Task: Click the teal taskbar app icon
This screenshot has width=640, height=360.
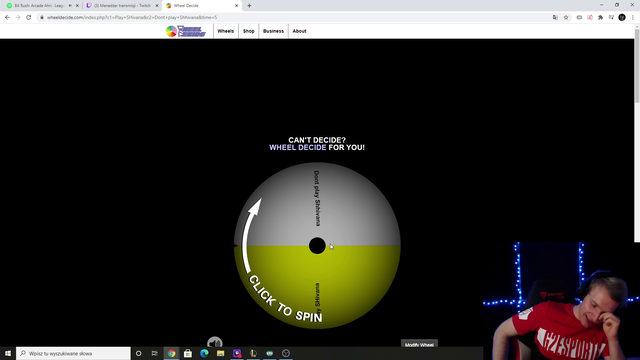Action: point(269,353)
